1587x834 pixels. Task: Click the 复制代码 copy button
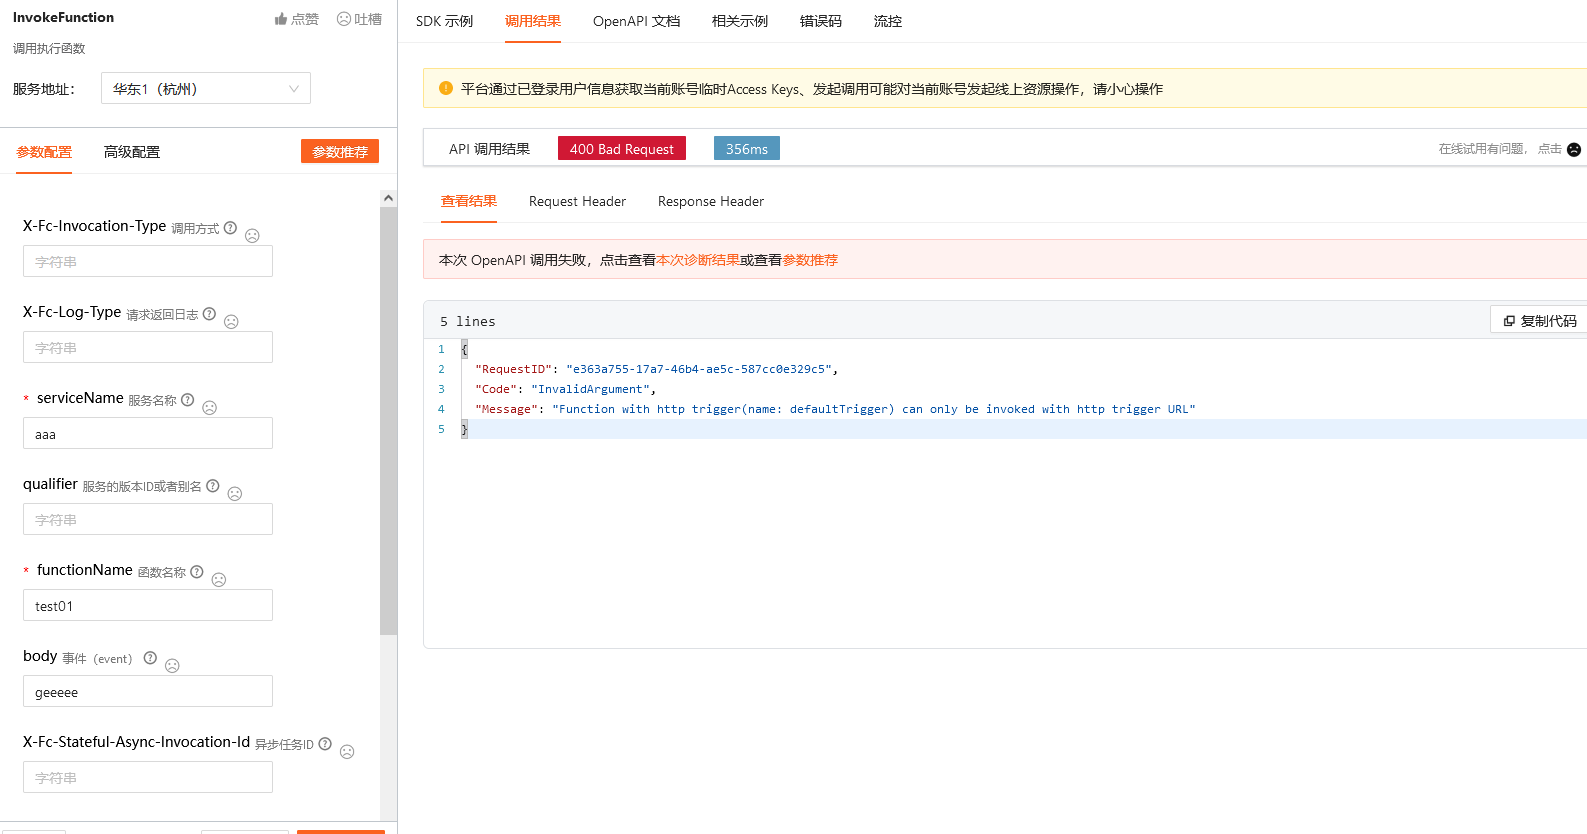[x=1539, y=320]
